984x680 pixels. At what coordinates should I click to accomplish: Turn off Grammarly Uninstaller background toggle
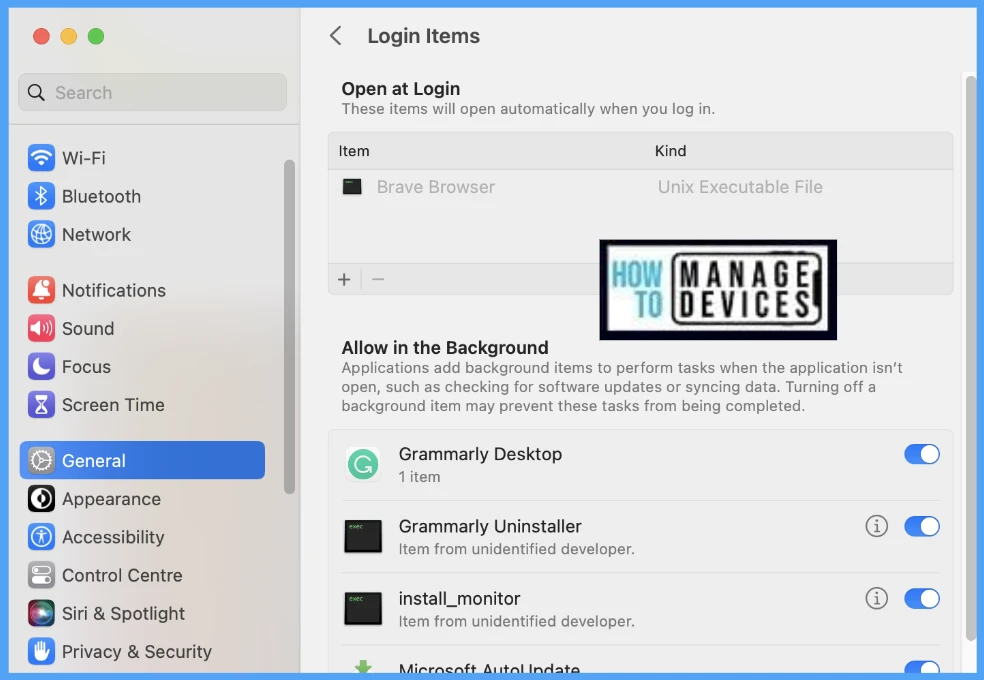tap(922, 526)
